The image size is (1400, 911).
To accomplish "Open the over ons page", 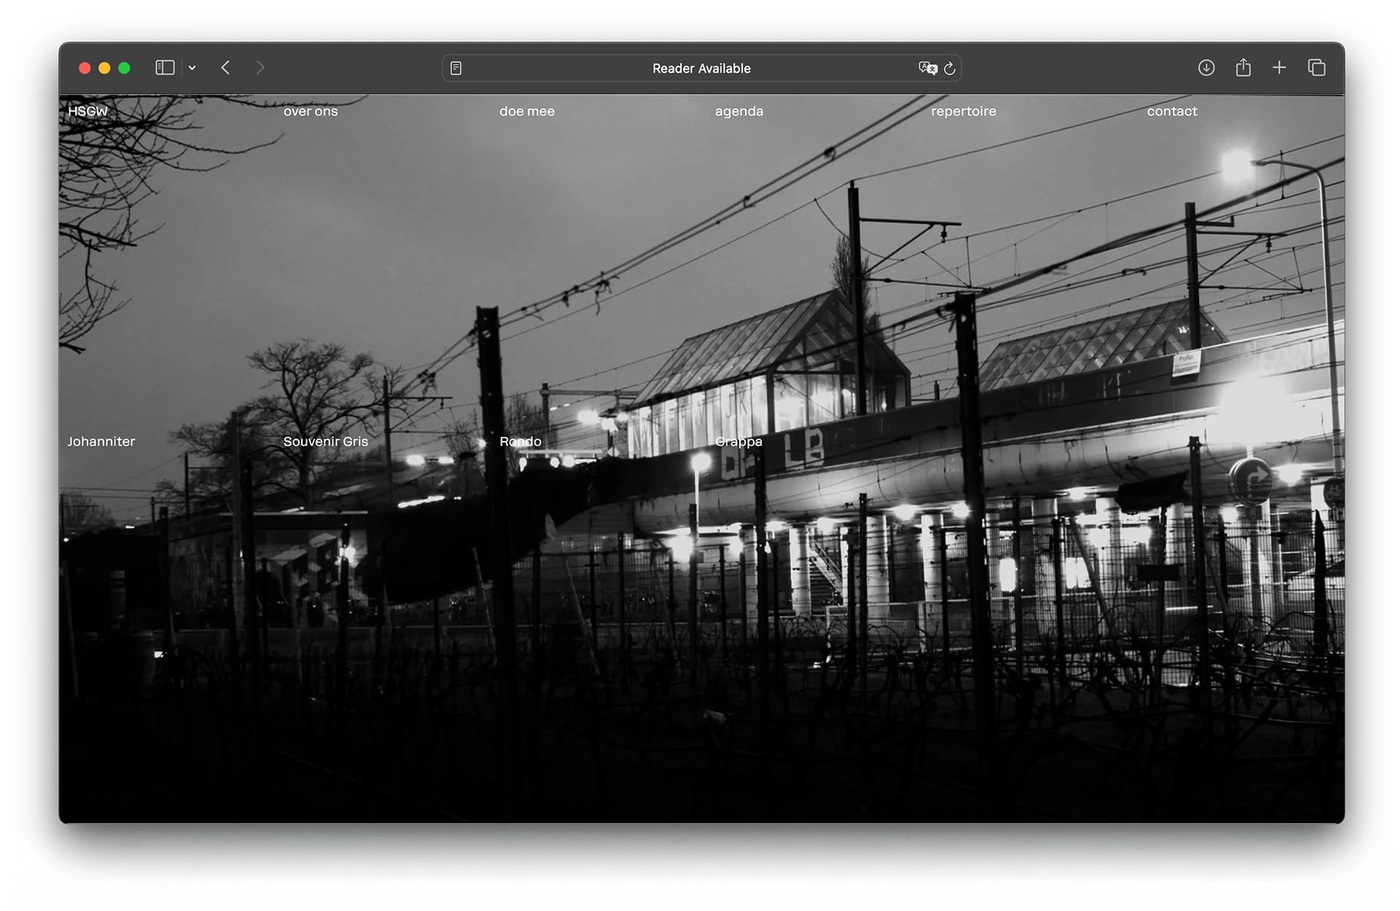I will (310, 111).
